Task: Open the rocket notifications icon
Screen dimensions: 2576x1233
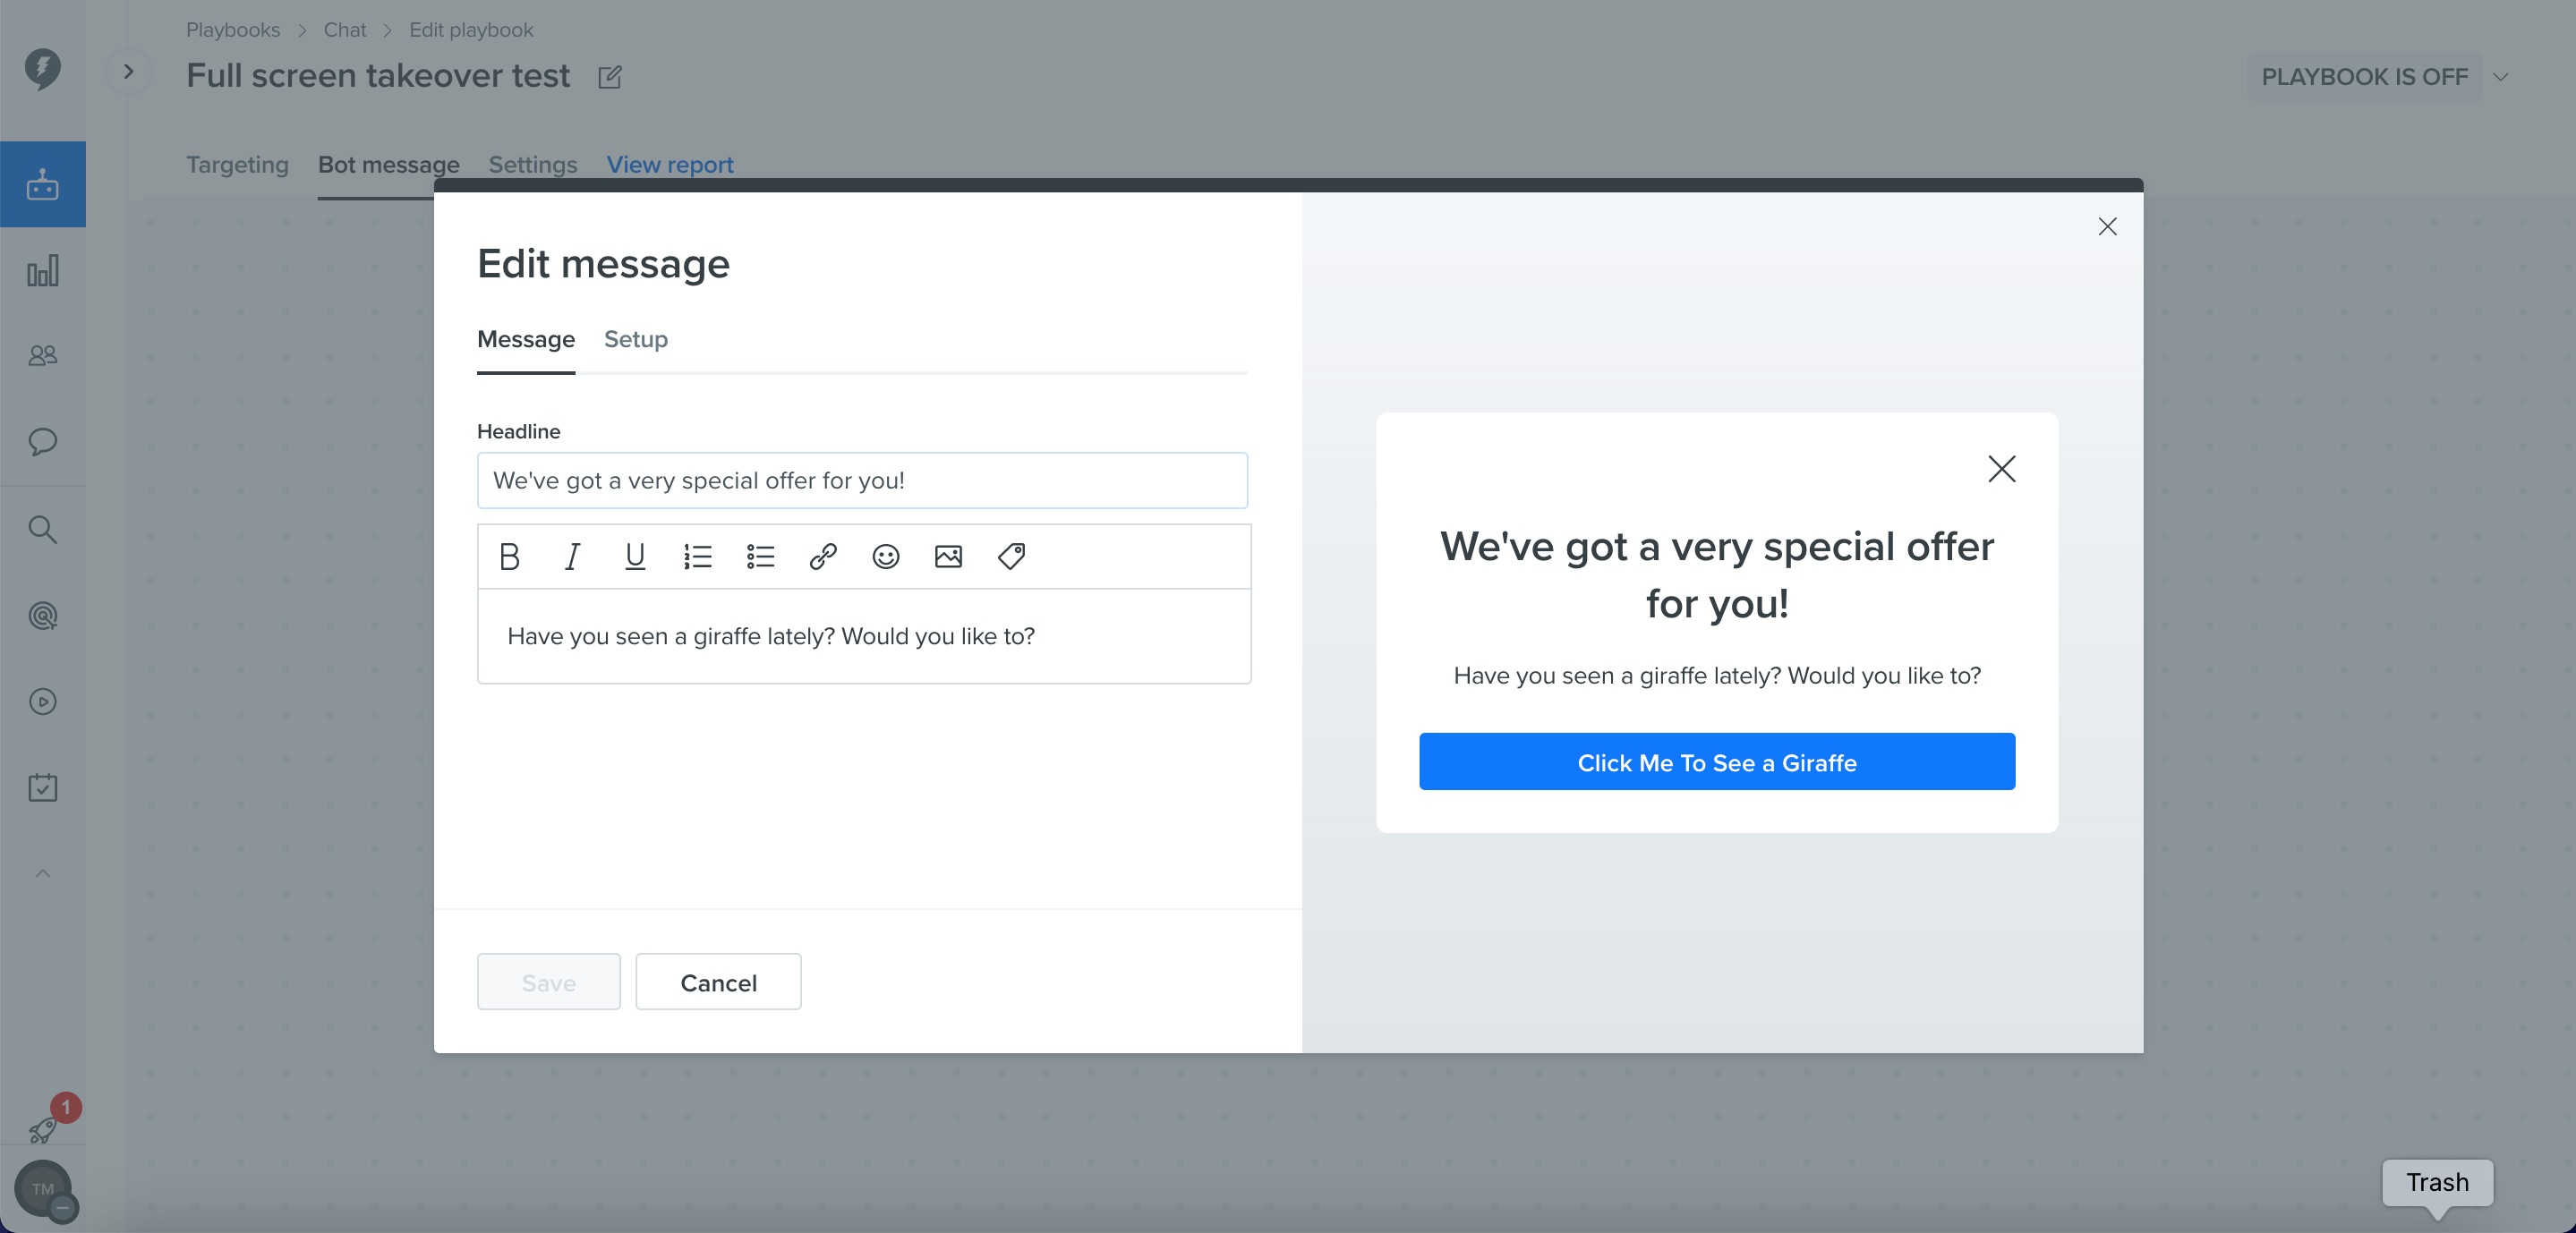Action: (x=42, y=1130)
